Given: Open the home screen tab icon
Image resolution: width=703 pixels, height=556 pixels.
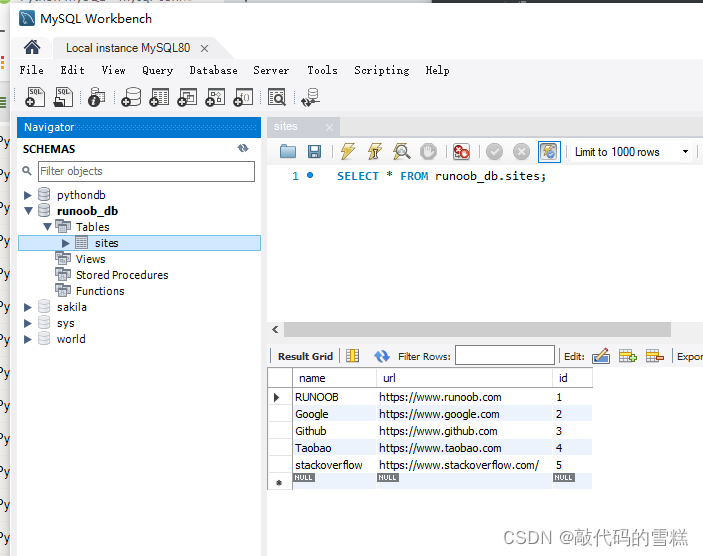Looking at the screenshot, I should tap(32, 47).
